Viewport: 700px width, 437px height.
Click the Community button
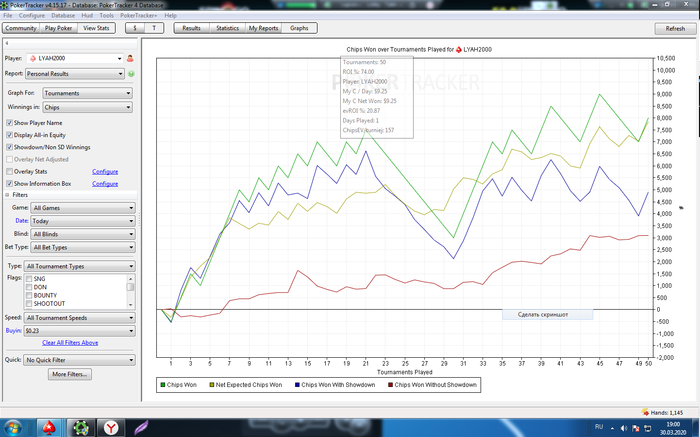point(21,28)
